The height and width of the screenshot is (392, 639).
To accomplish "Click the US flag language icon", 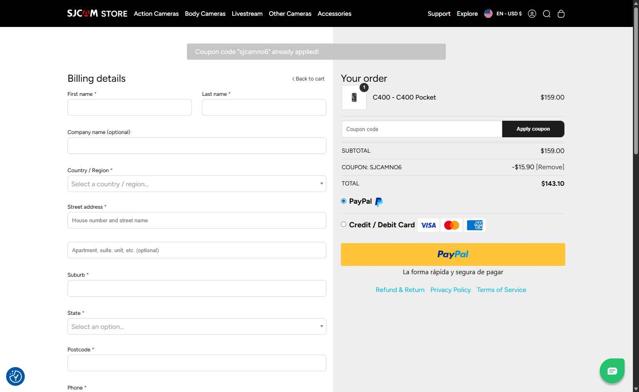I will coord(488,14).
